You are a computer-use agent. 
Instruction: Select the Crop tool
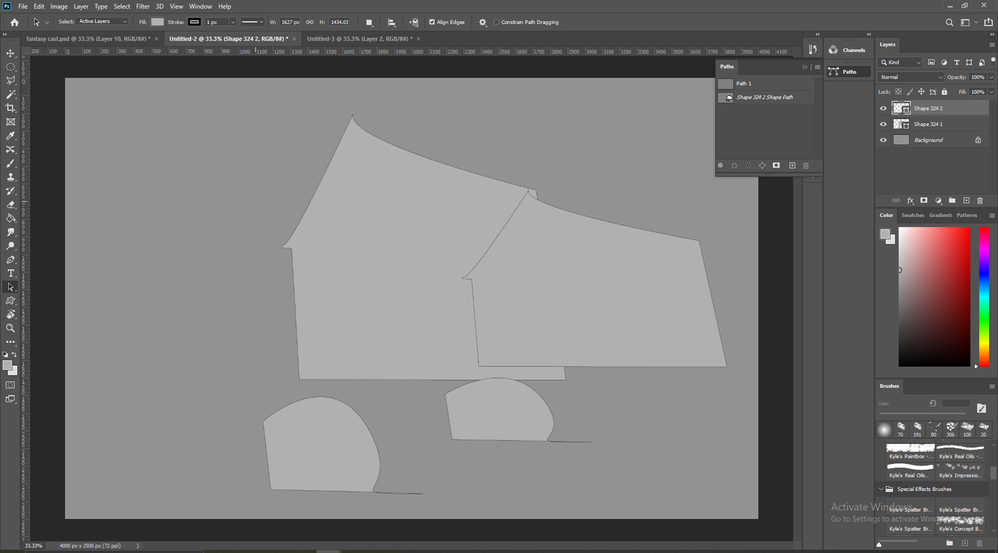[10, 108]
